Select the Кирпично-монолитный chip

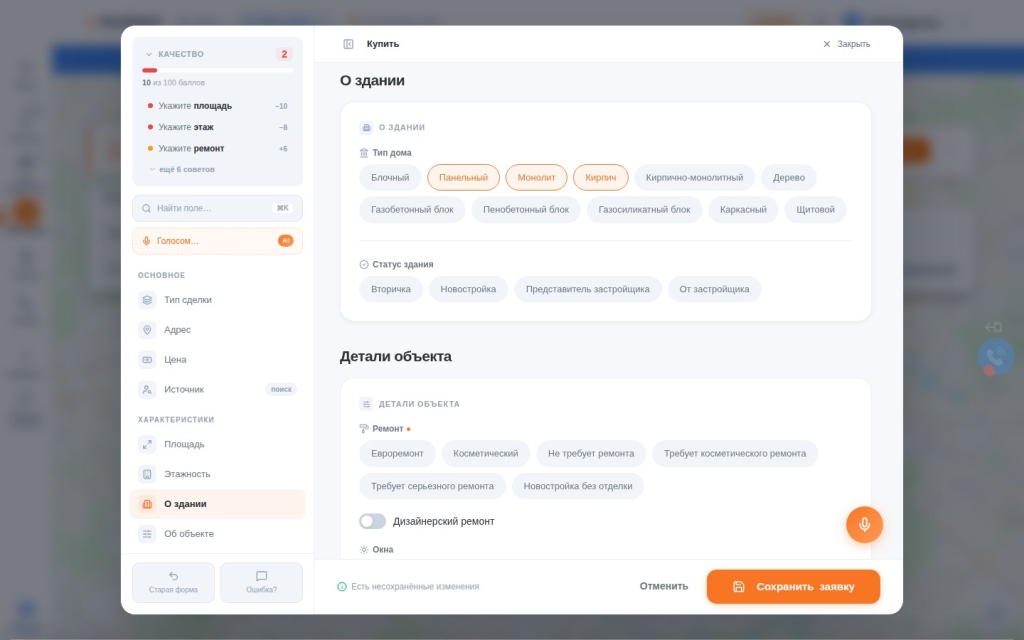tap(694, 178)
